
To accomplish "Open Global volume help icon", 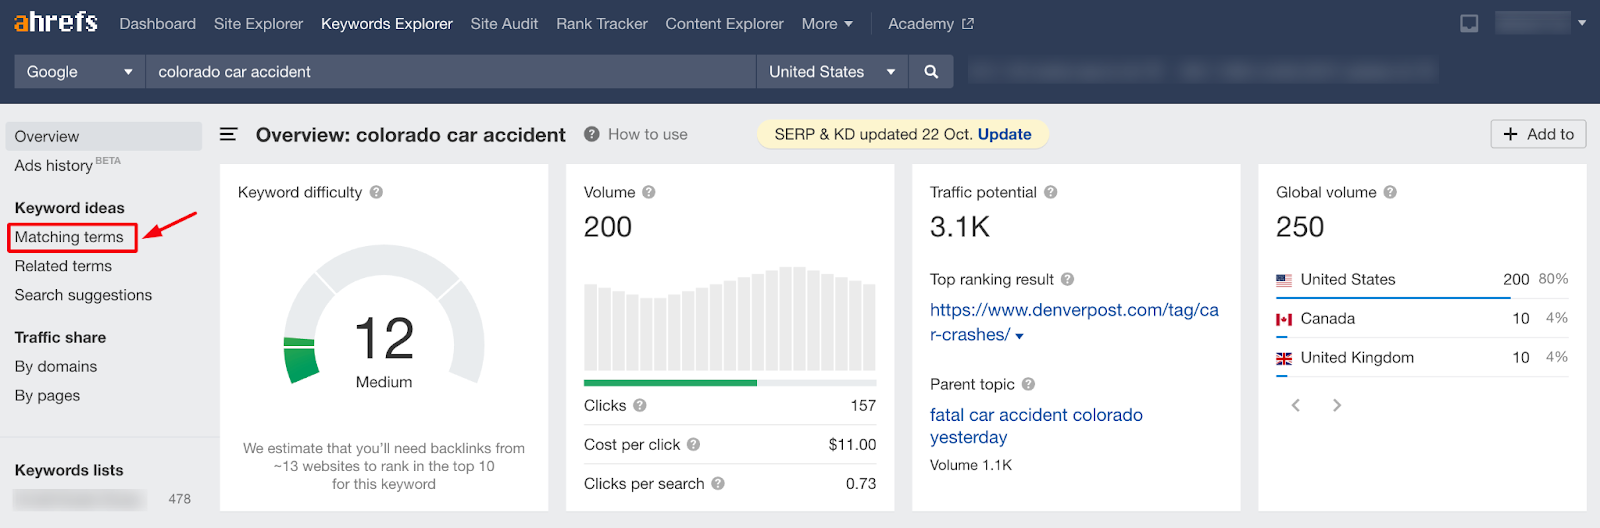I will pyautogui.click(x=1390, y=192).
